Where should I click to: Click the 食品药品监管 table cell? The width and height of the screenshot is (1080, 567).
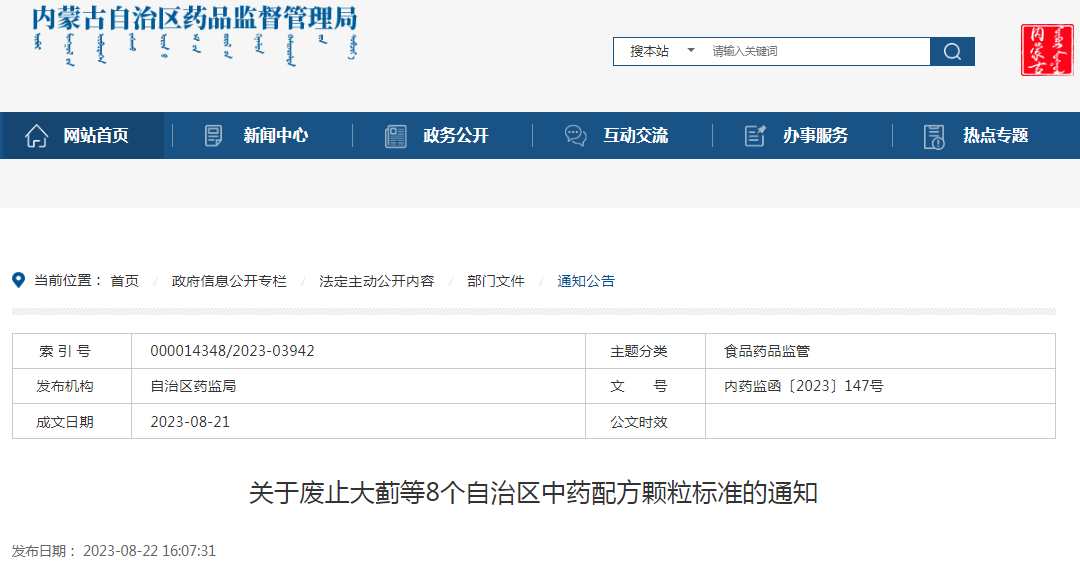click(x=880, y=351)
